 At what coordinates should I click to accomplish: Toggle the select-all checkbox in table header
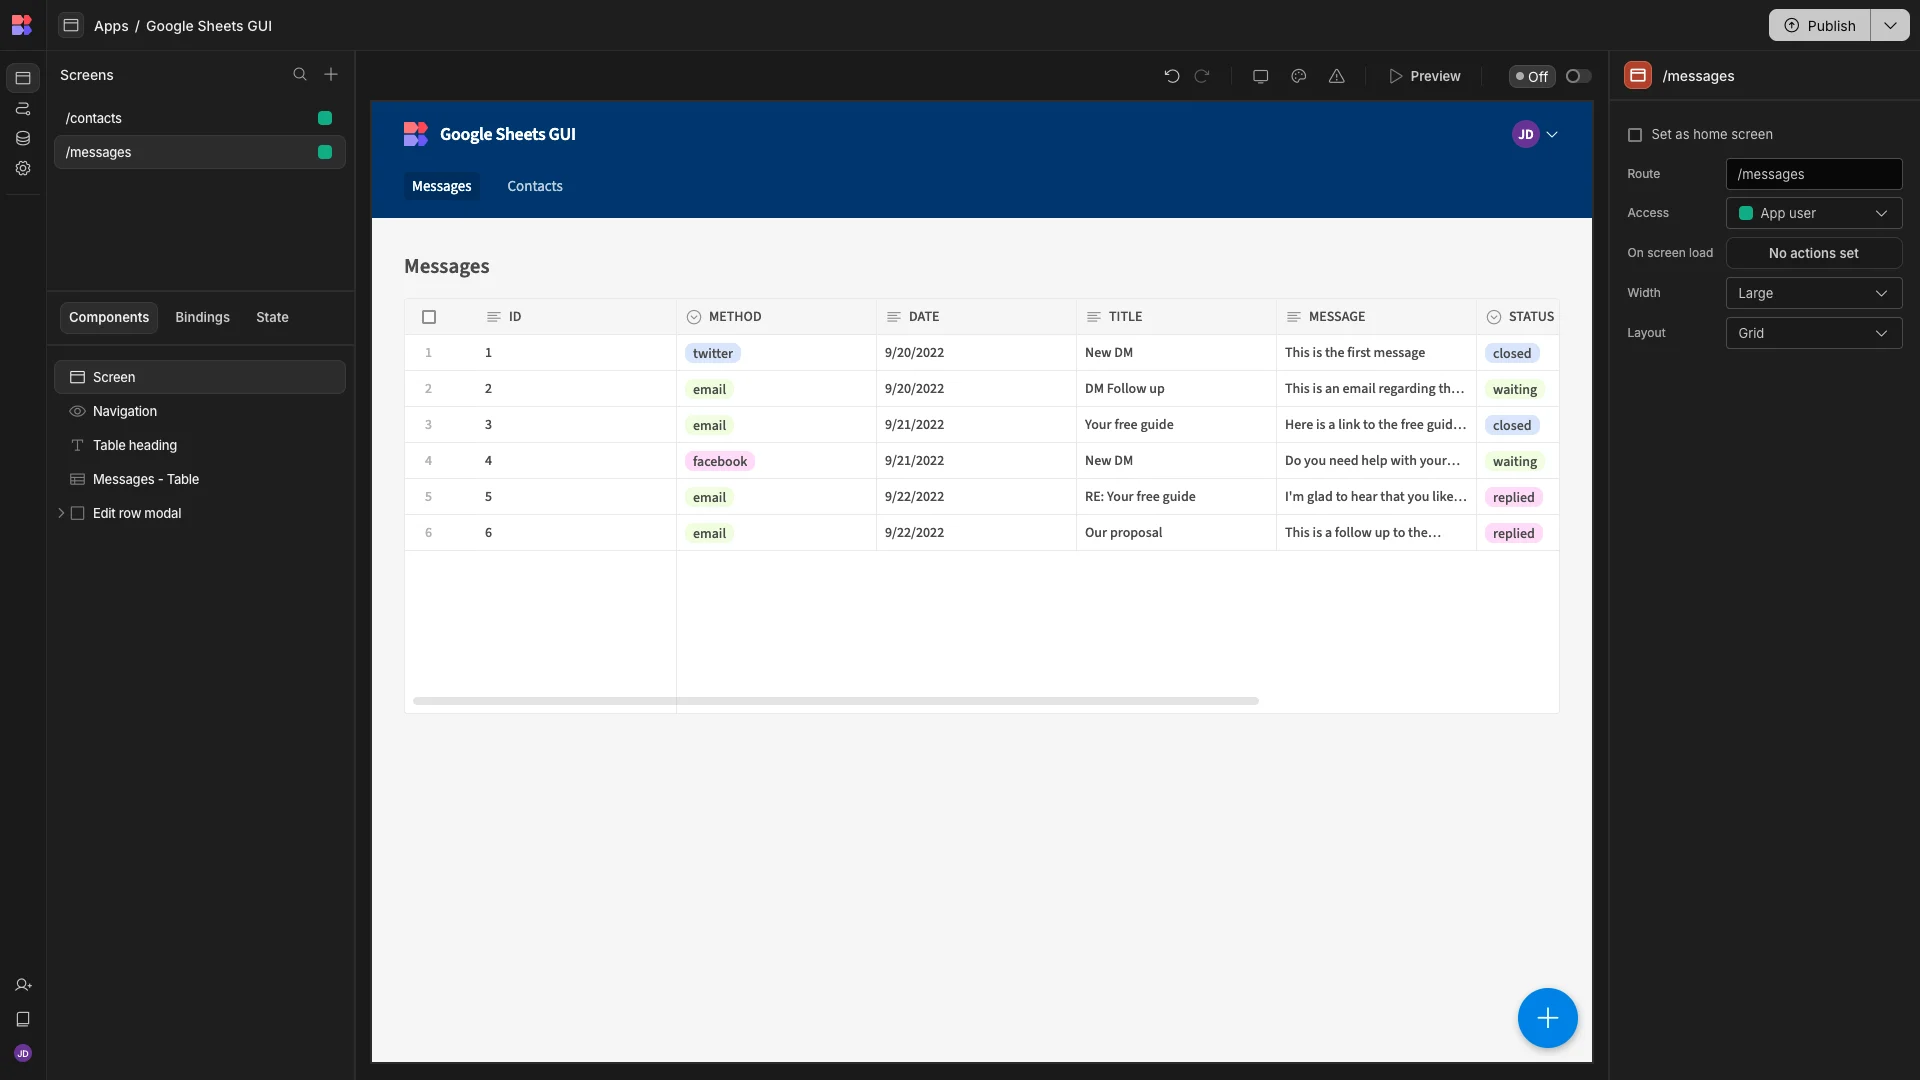pos(429,317)
